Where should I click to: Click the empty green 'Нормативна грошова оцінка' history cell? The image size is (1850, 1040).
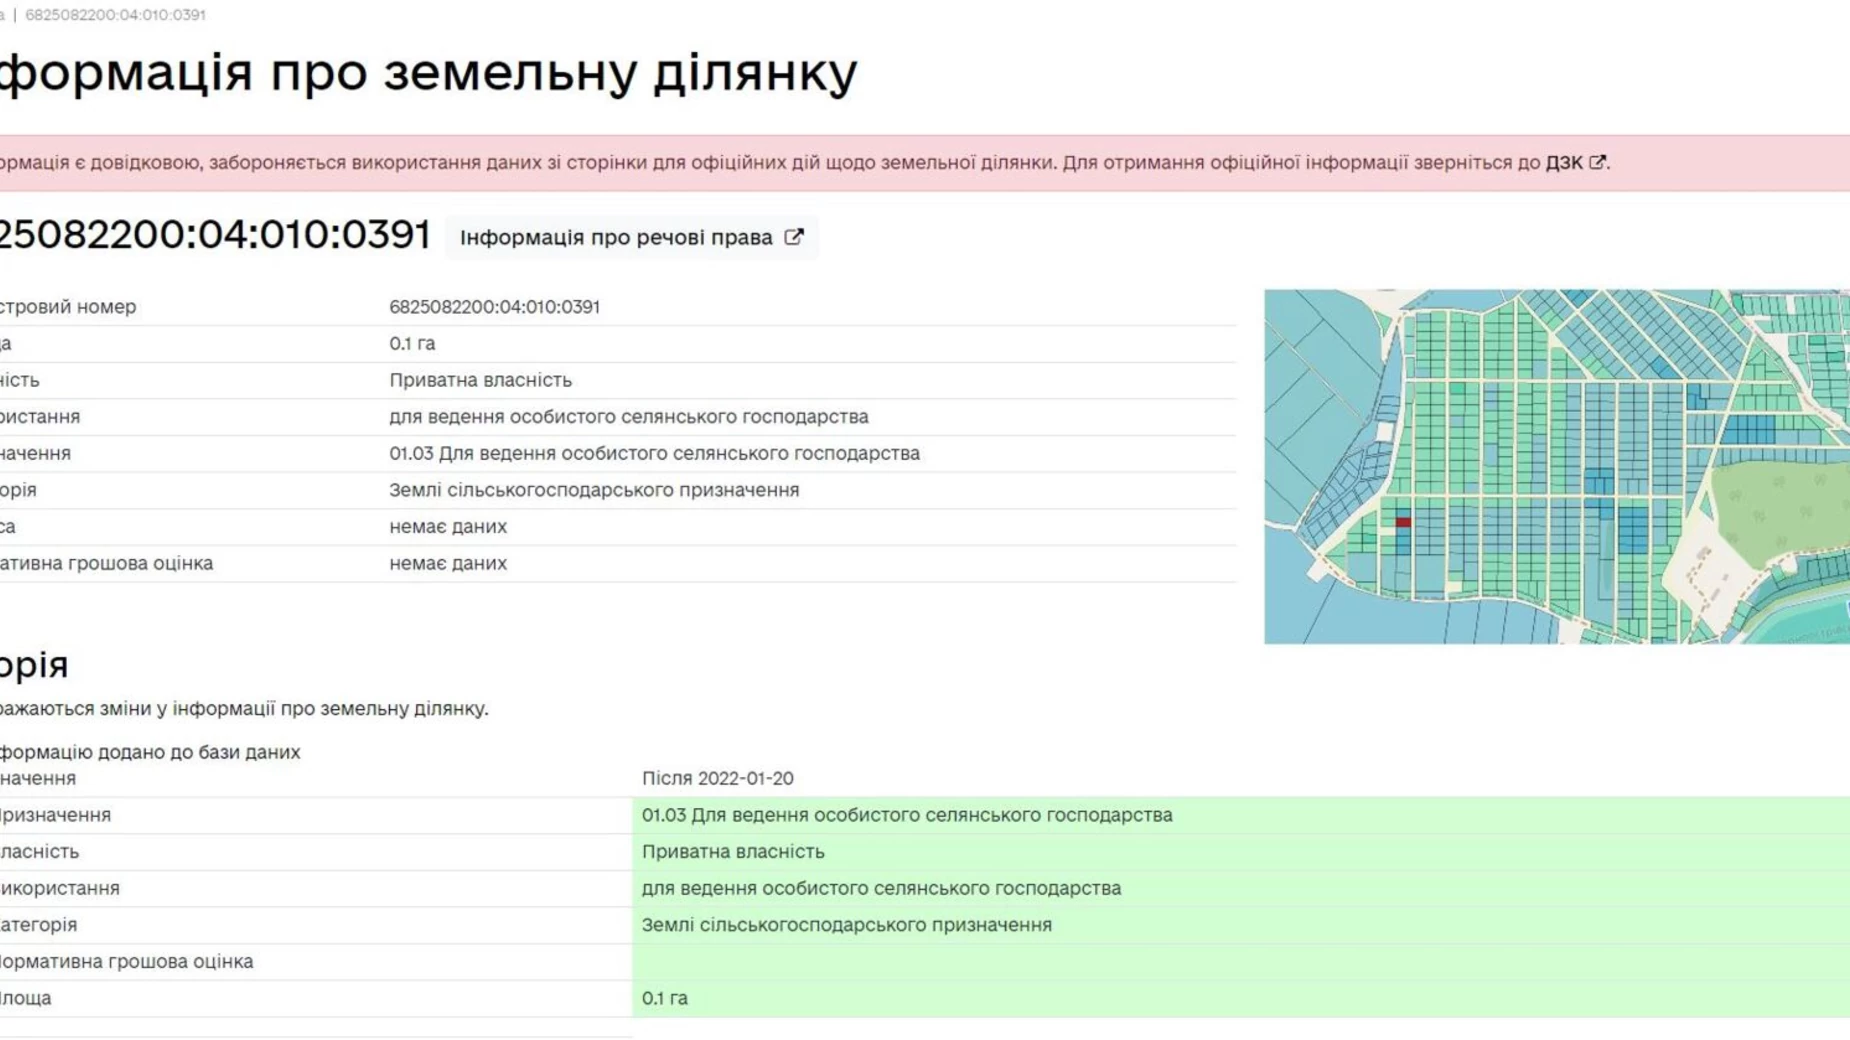click(1240, 962)
